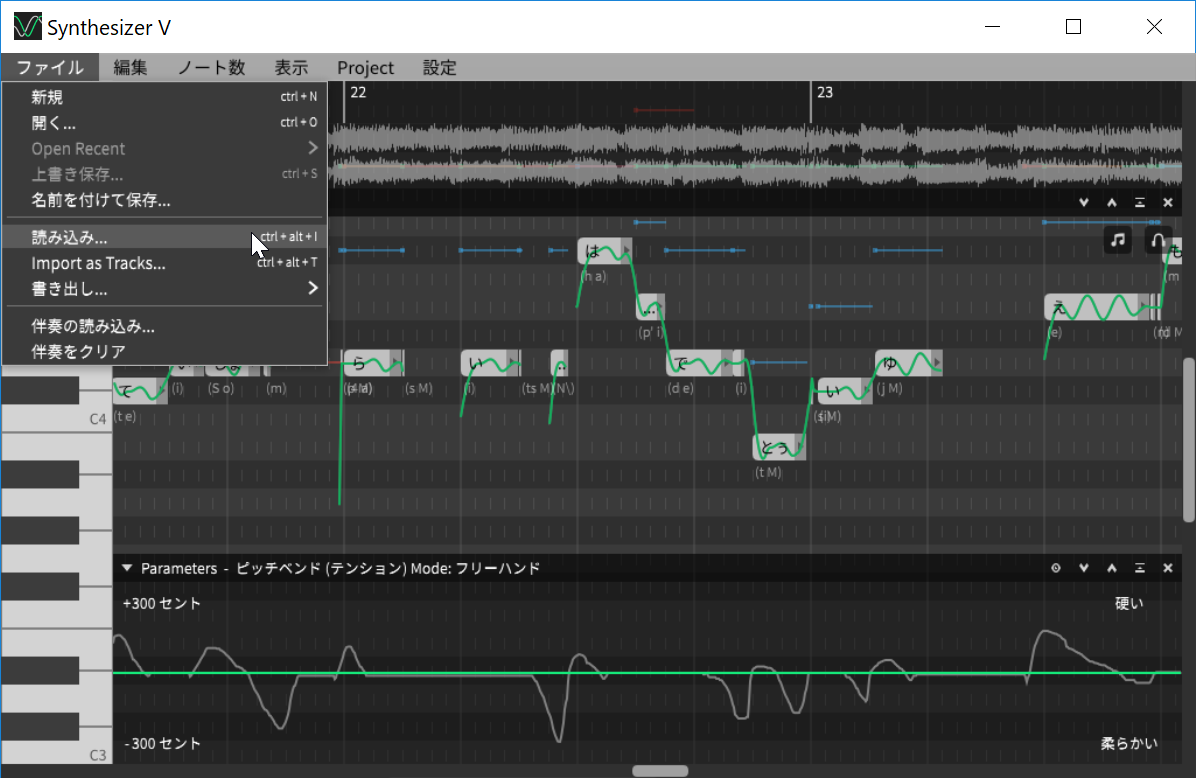Click piano roll panel's up-chevron icon

tap(1112, 203)
